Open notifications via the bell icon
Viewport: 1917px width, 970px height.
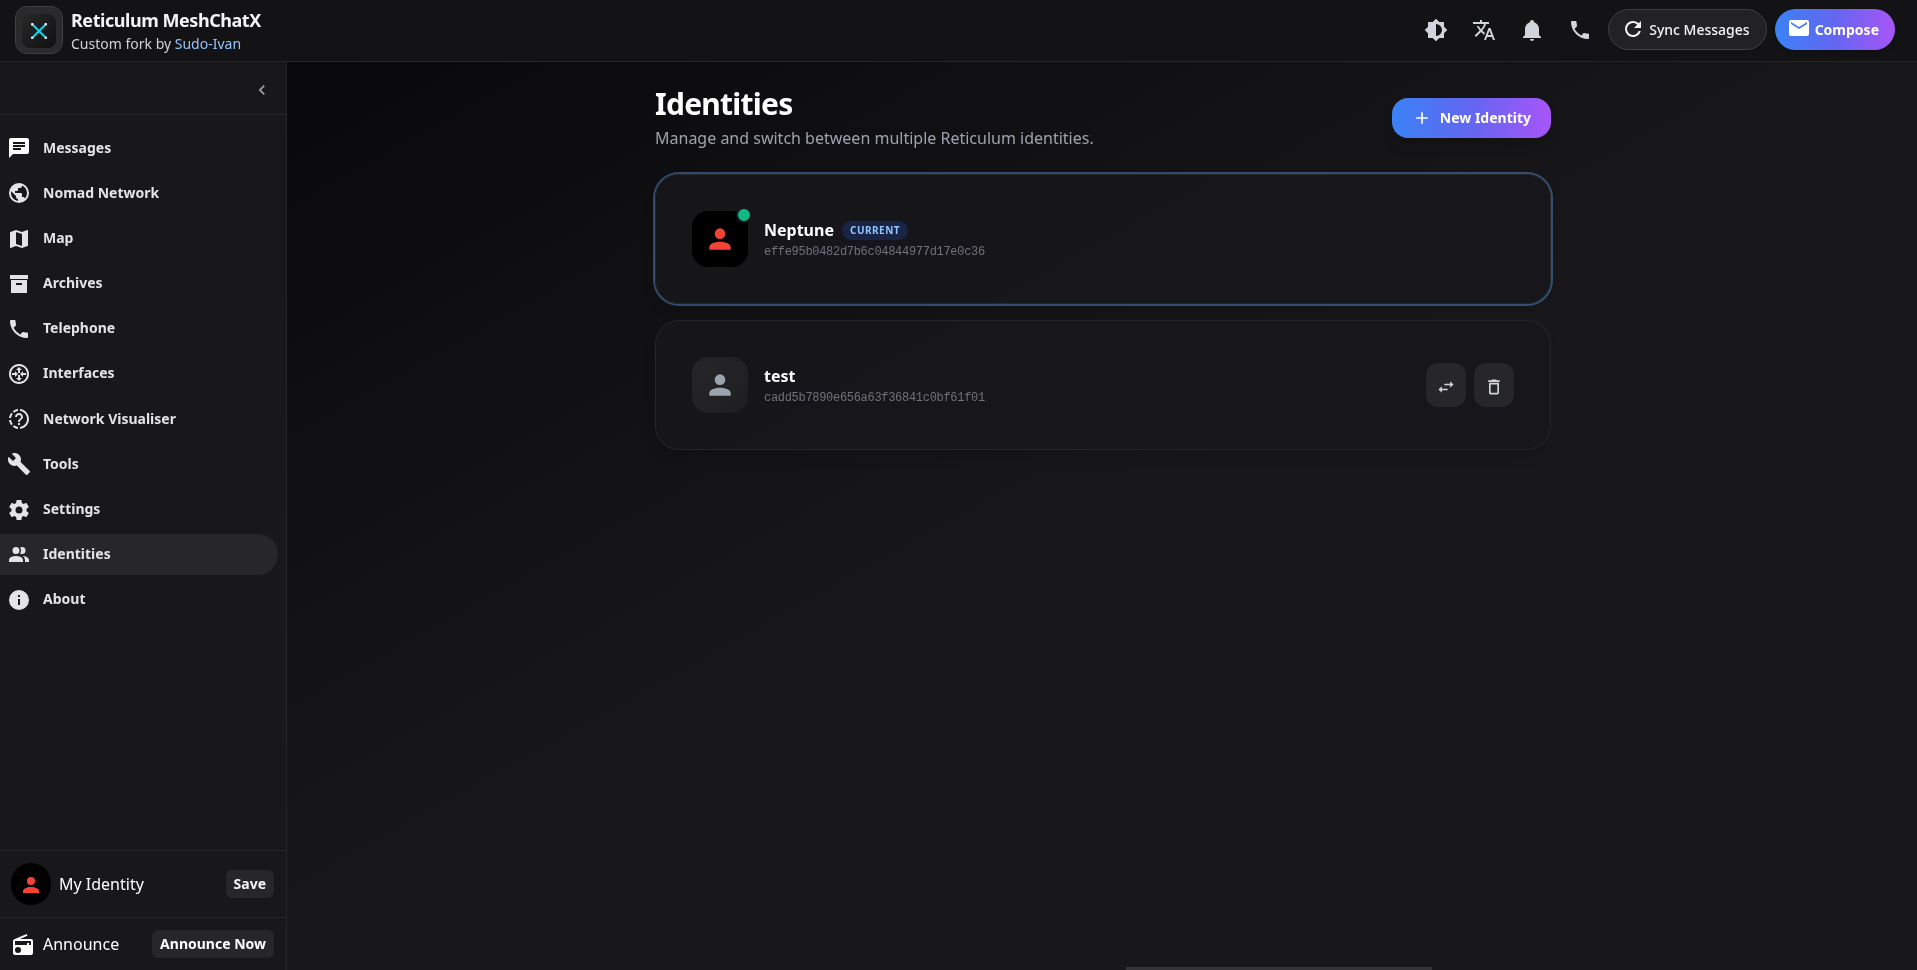[x=1531, y=30]
